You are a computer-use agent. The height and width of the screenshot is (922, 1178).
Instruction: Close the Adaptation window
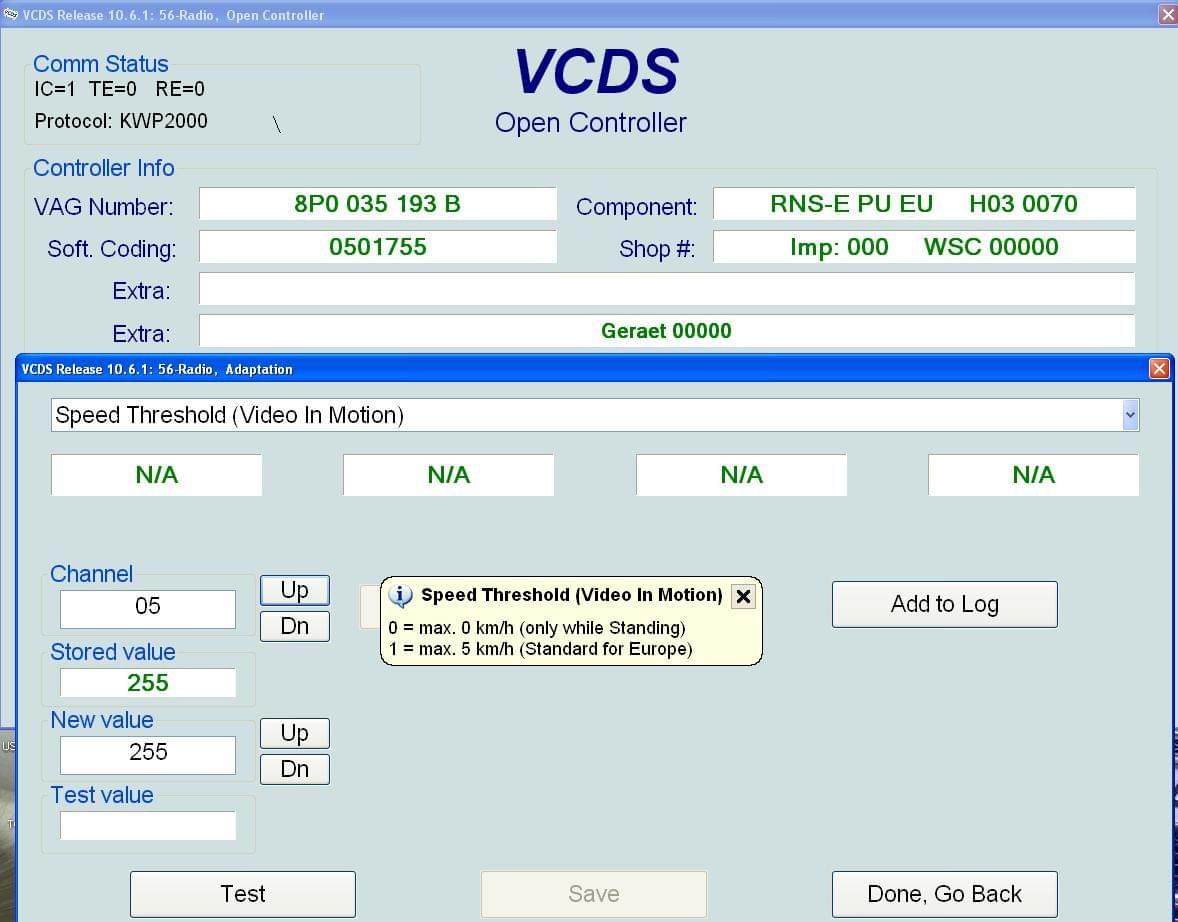(x=1159, y=369)
